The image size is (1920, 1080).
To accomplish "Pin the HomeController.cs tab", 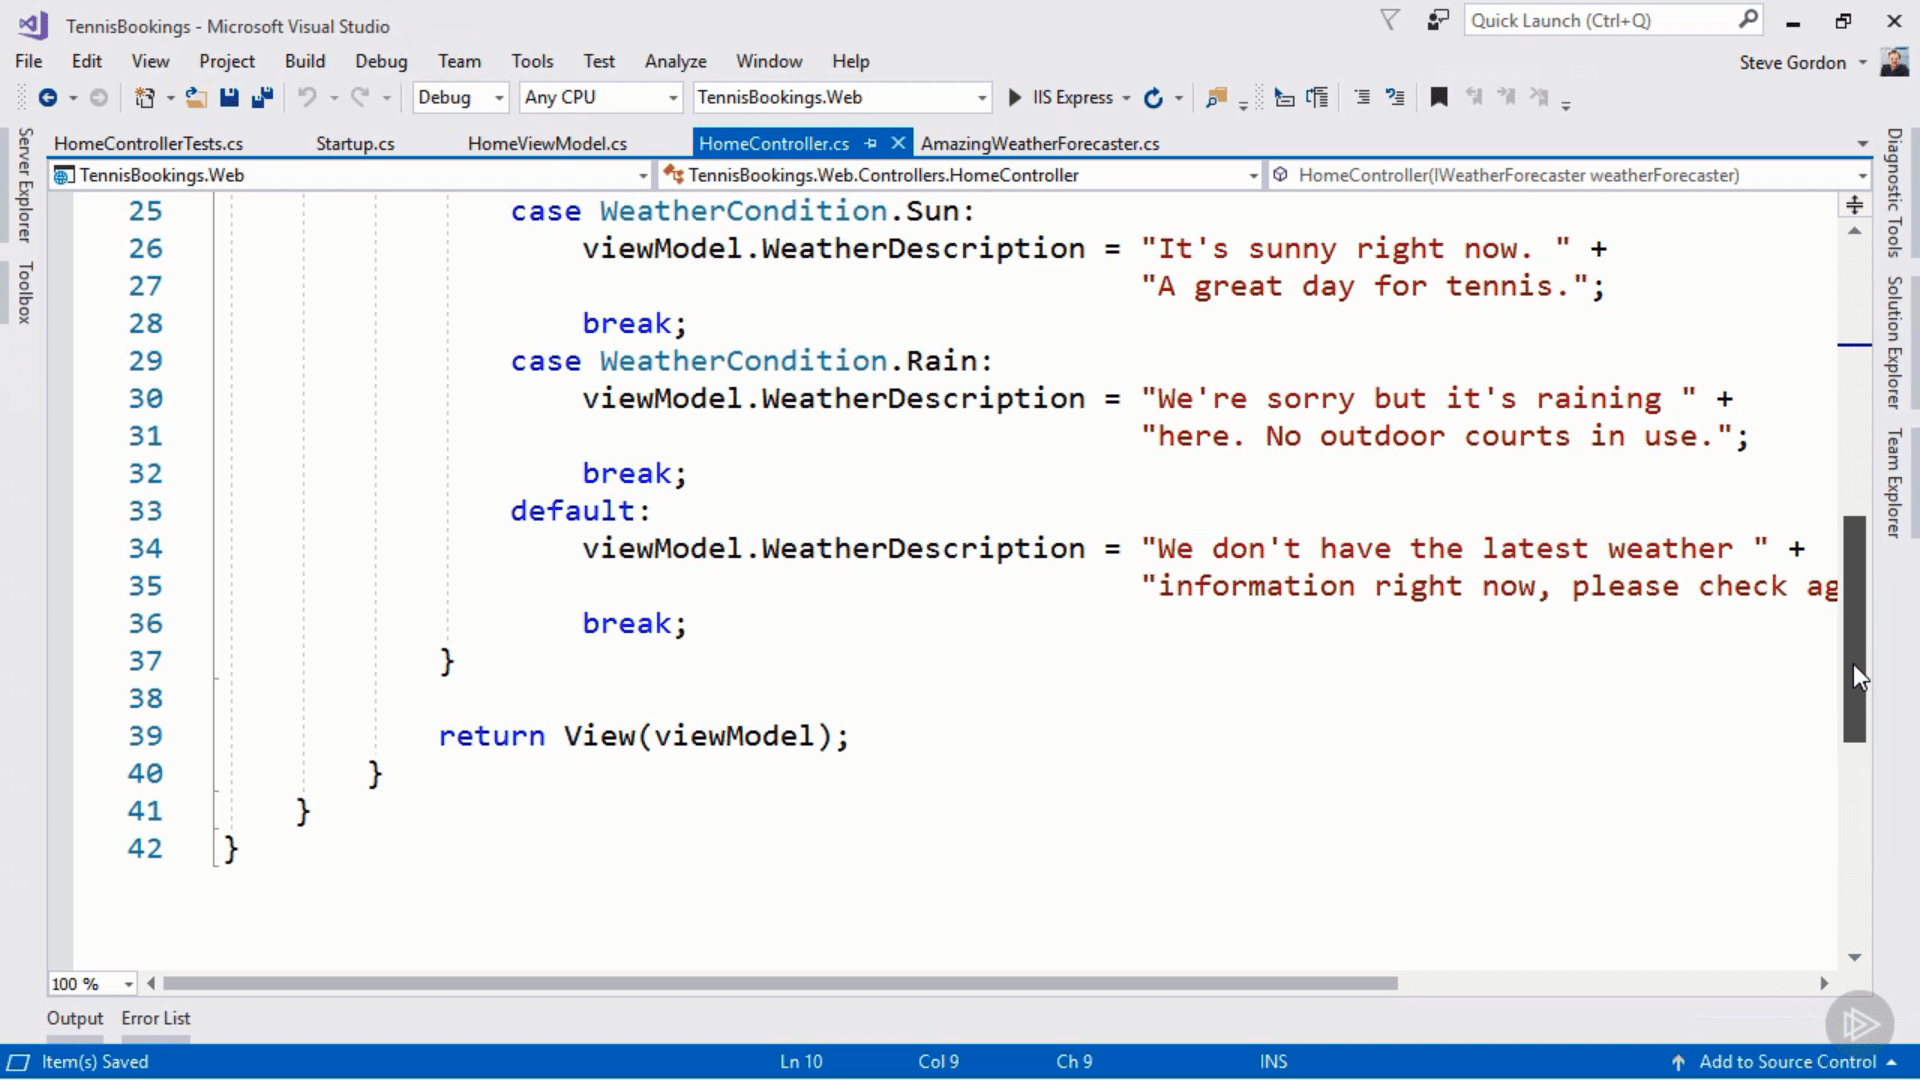I will click(x=872, y=143).
